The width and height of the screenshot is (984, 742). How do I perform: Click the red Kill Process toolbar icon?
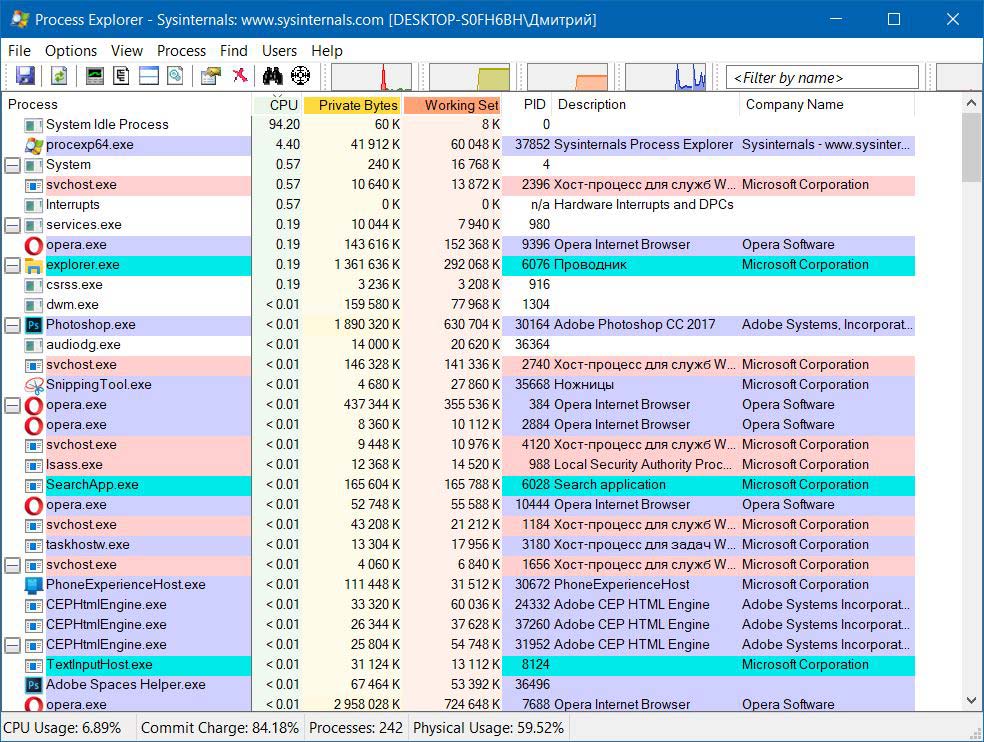240,76
